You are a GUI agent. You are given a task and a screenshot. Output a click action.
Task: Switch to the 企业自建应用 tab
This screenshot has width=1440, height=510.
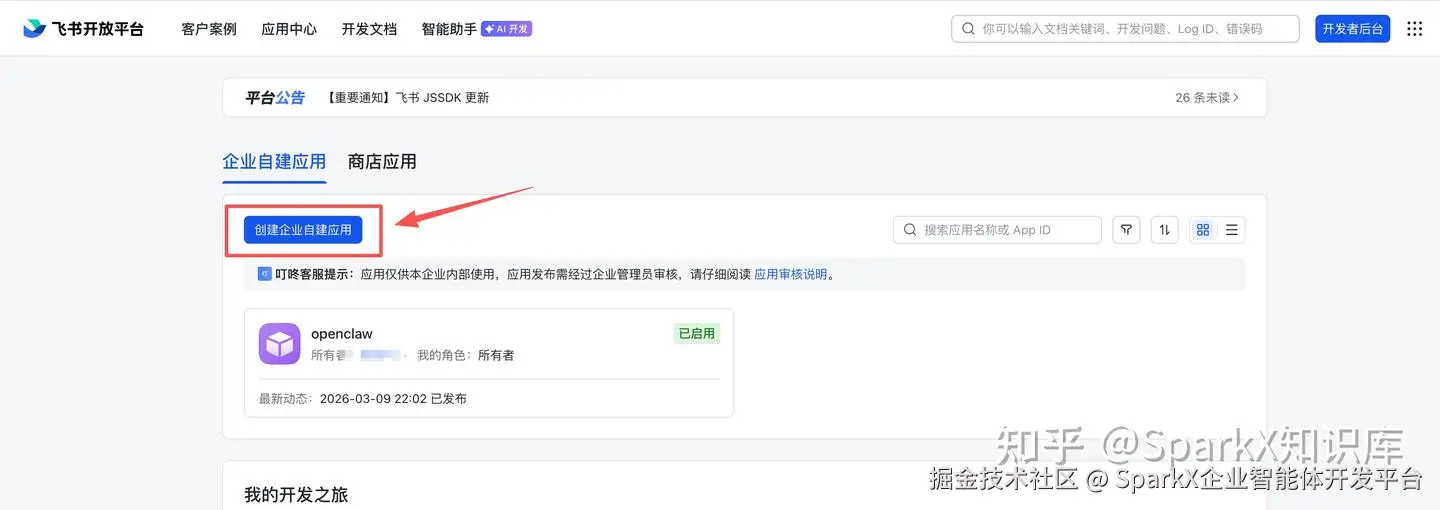[x=274, y=162]
